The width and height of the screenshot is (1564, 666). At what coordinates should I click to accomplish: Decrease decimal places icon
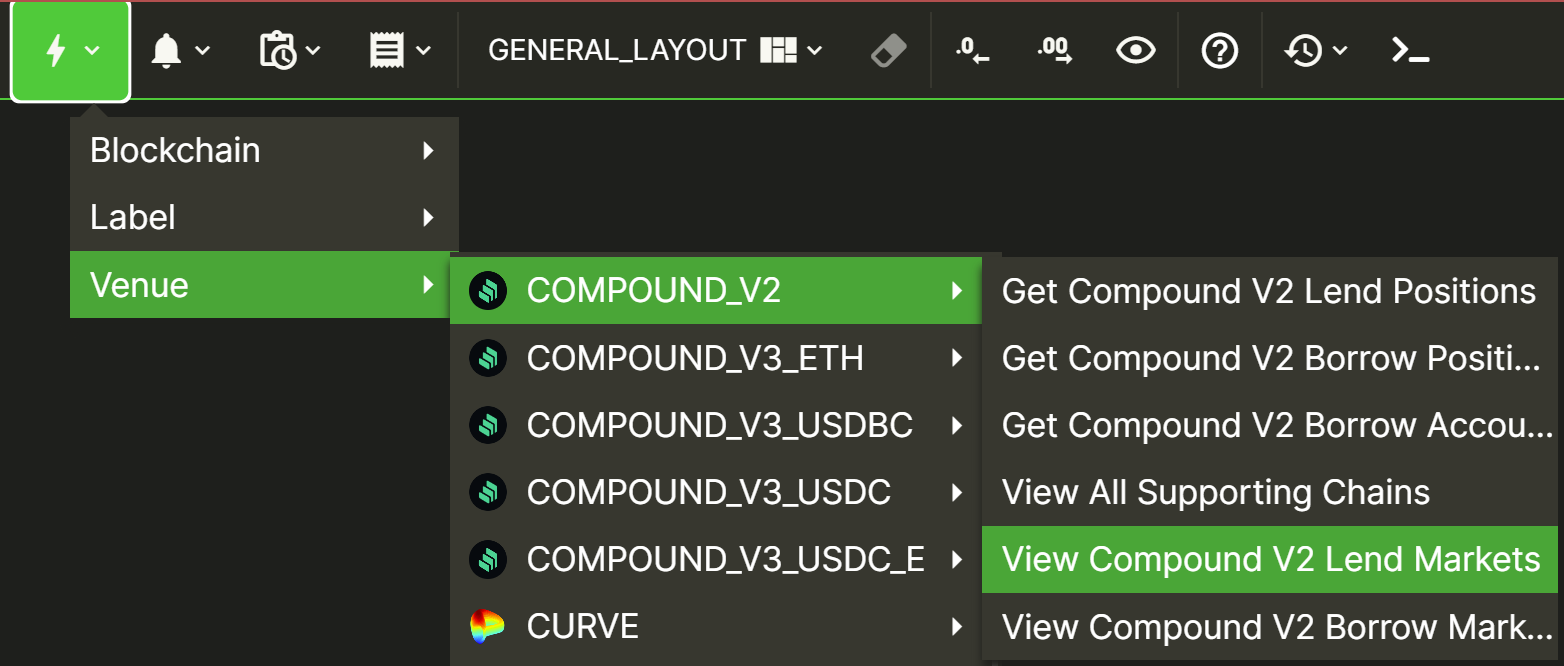pyautogui.click(x=972, y=50)
